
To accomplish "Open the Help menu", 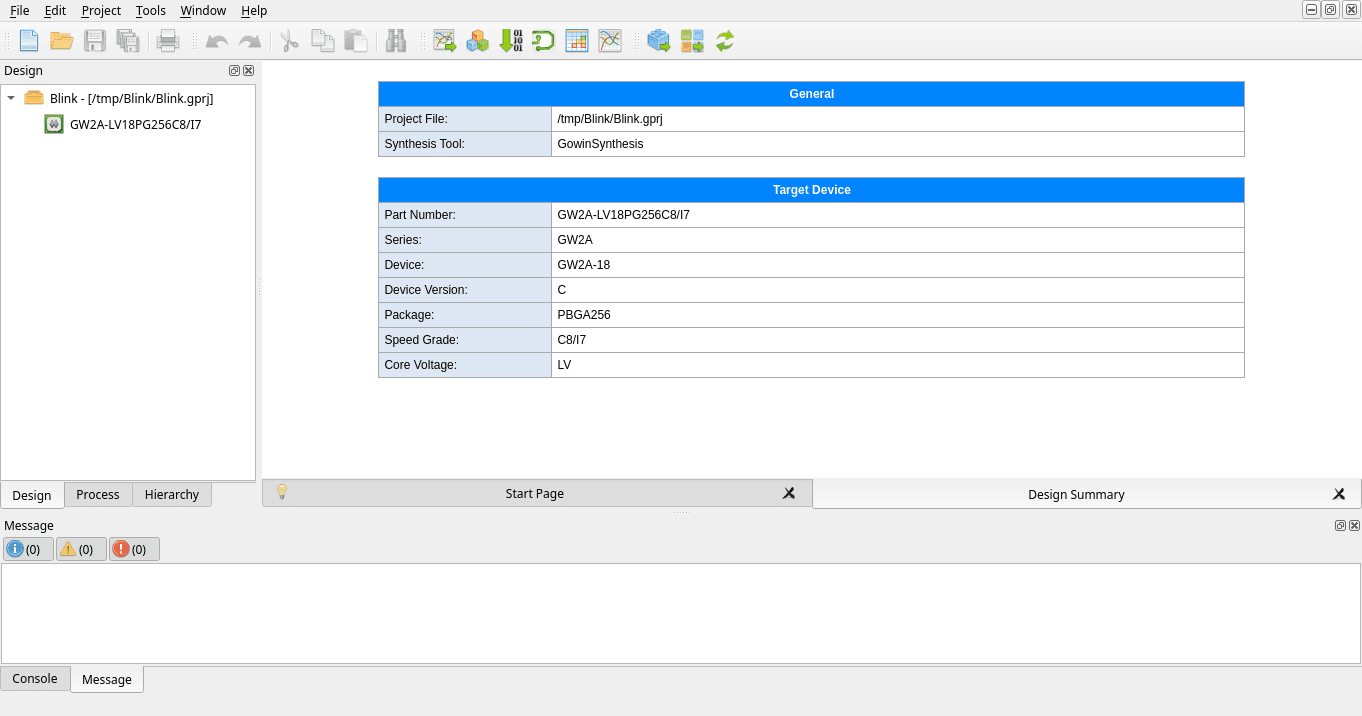I will pyautogui.click(x=254, y=10).
